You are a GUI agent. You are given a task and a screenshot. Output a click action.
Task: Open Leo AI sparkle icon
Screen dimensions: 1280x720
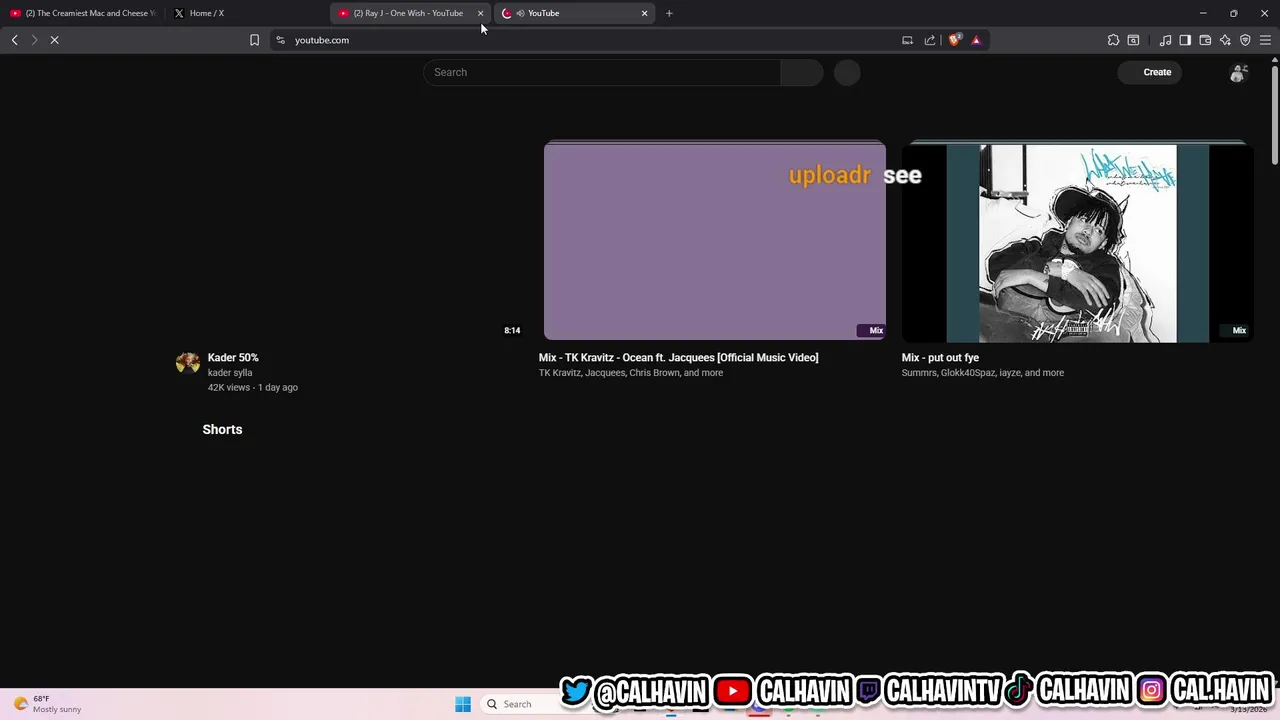(x=1225, y=40)
